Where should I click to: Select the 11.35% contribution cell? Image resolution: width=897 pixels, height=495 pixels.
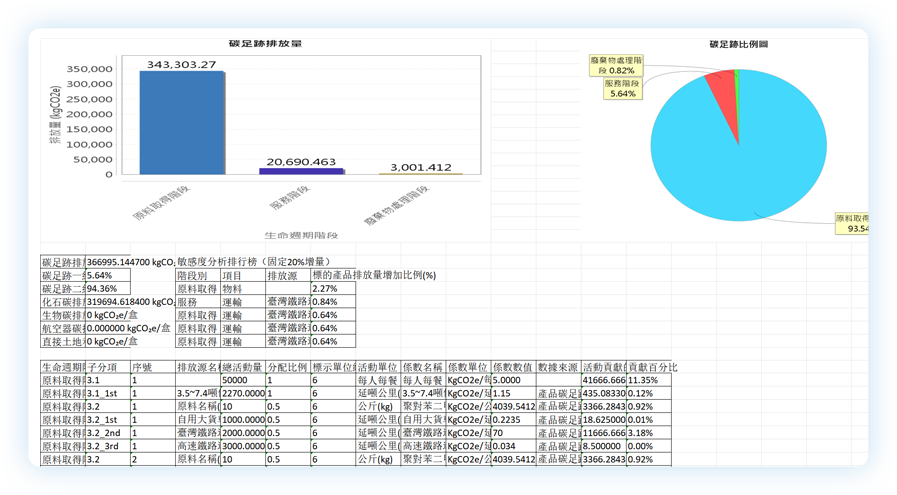coord(649,381)
